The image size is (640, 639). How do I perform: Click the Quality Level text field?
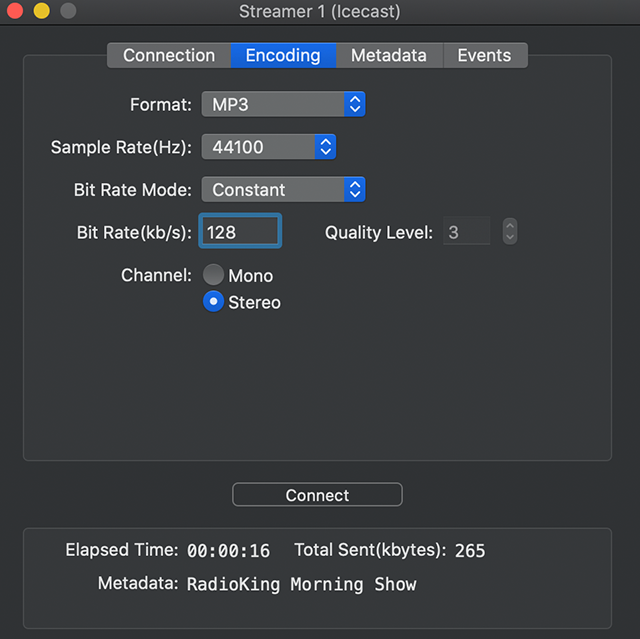467,232
